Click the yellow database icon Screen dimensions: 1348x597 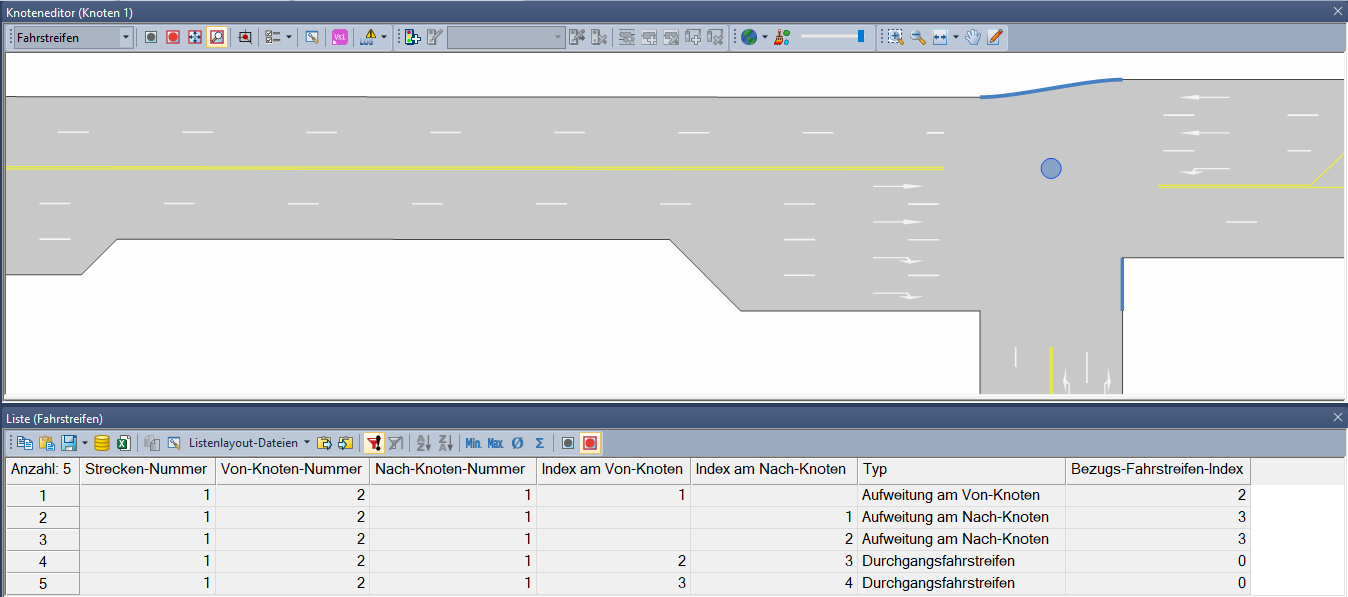102,443
